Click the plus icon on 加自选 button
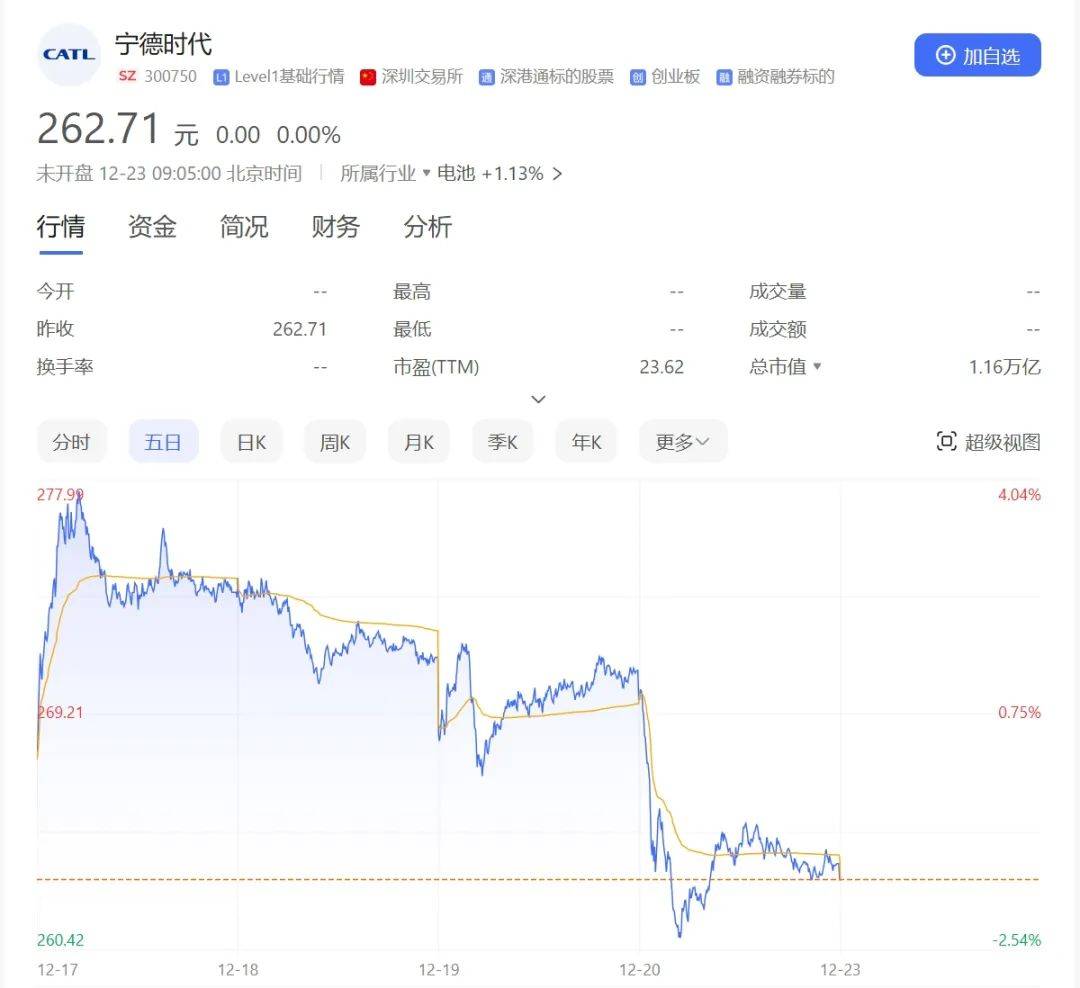This screenshot has height=988, width=1080. coord(945,56)
